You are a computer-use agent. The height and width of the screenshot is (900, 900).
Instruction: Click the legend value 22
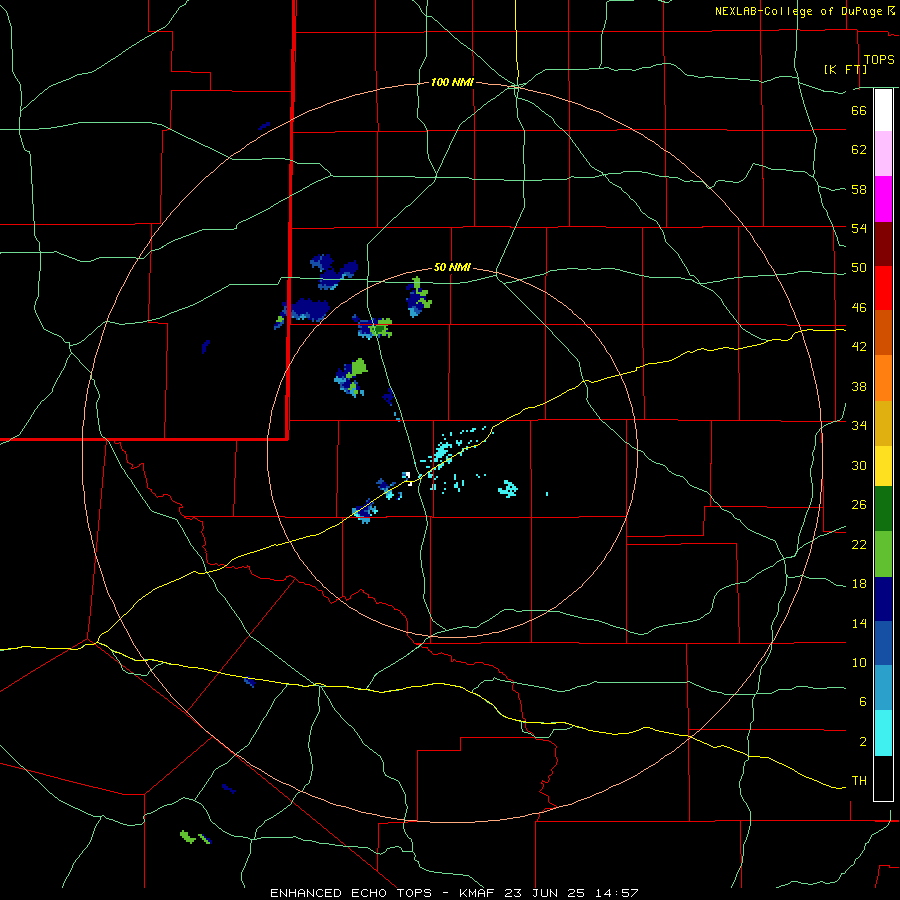click(x=859, y=544)
